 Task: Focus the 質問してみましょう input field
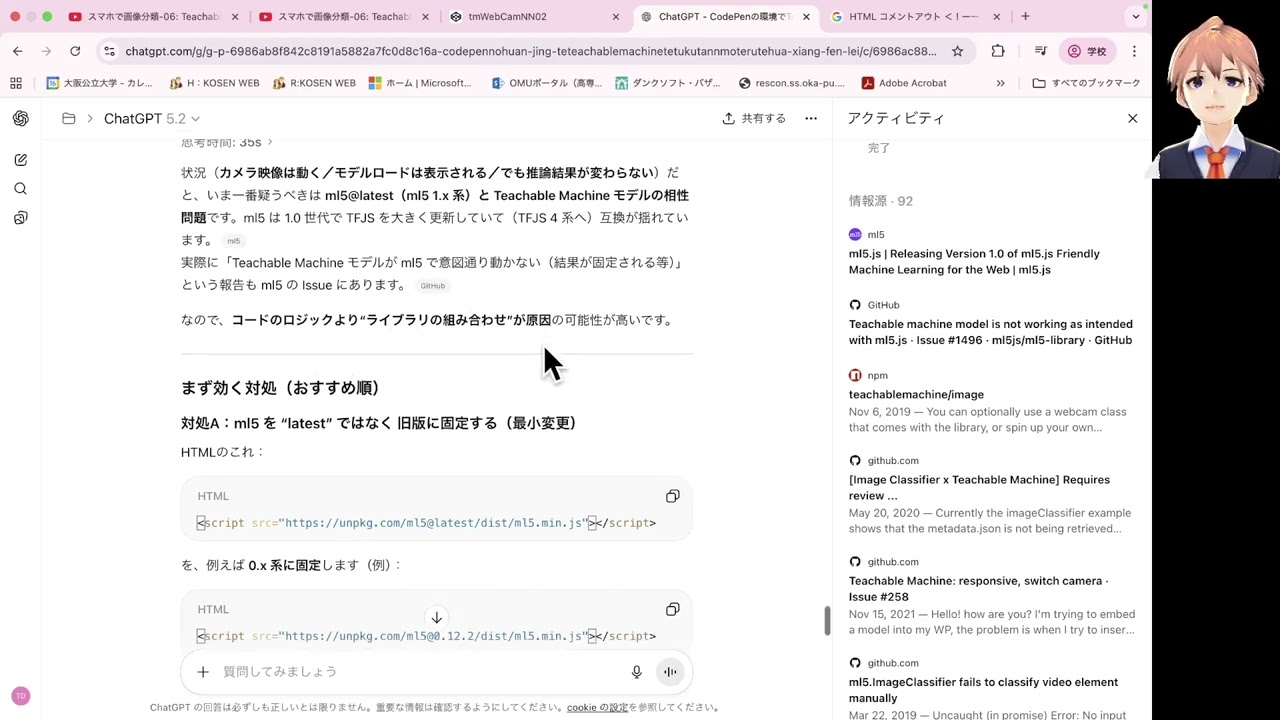tap(420, 672)
